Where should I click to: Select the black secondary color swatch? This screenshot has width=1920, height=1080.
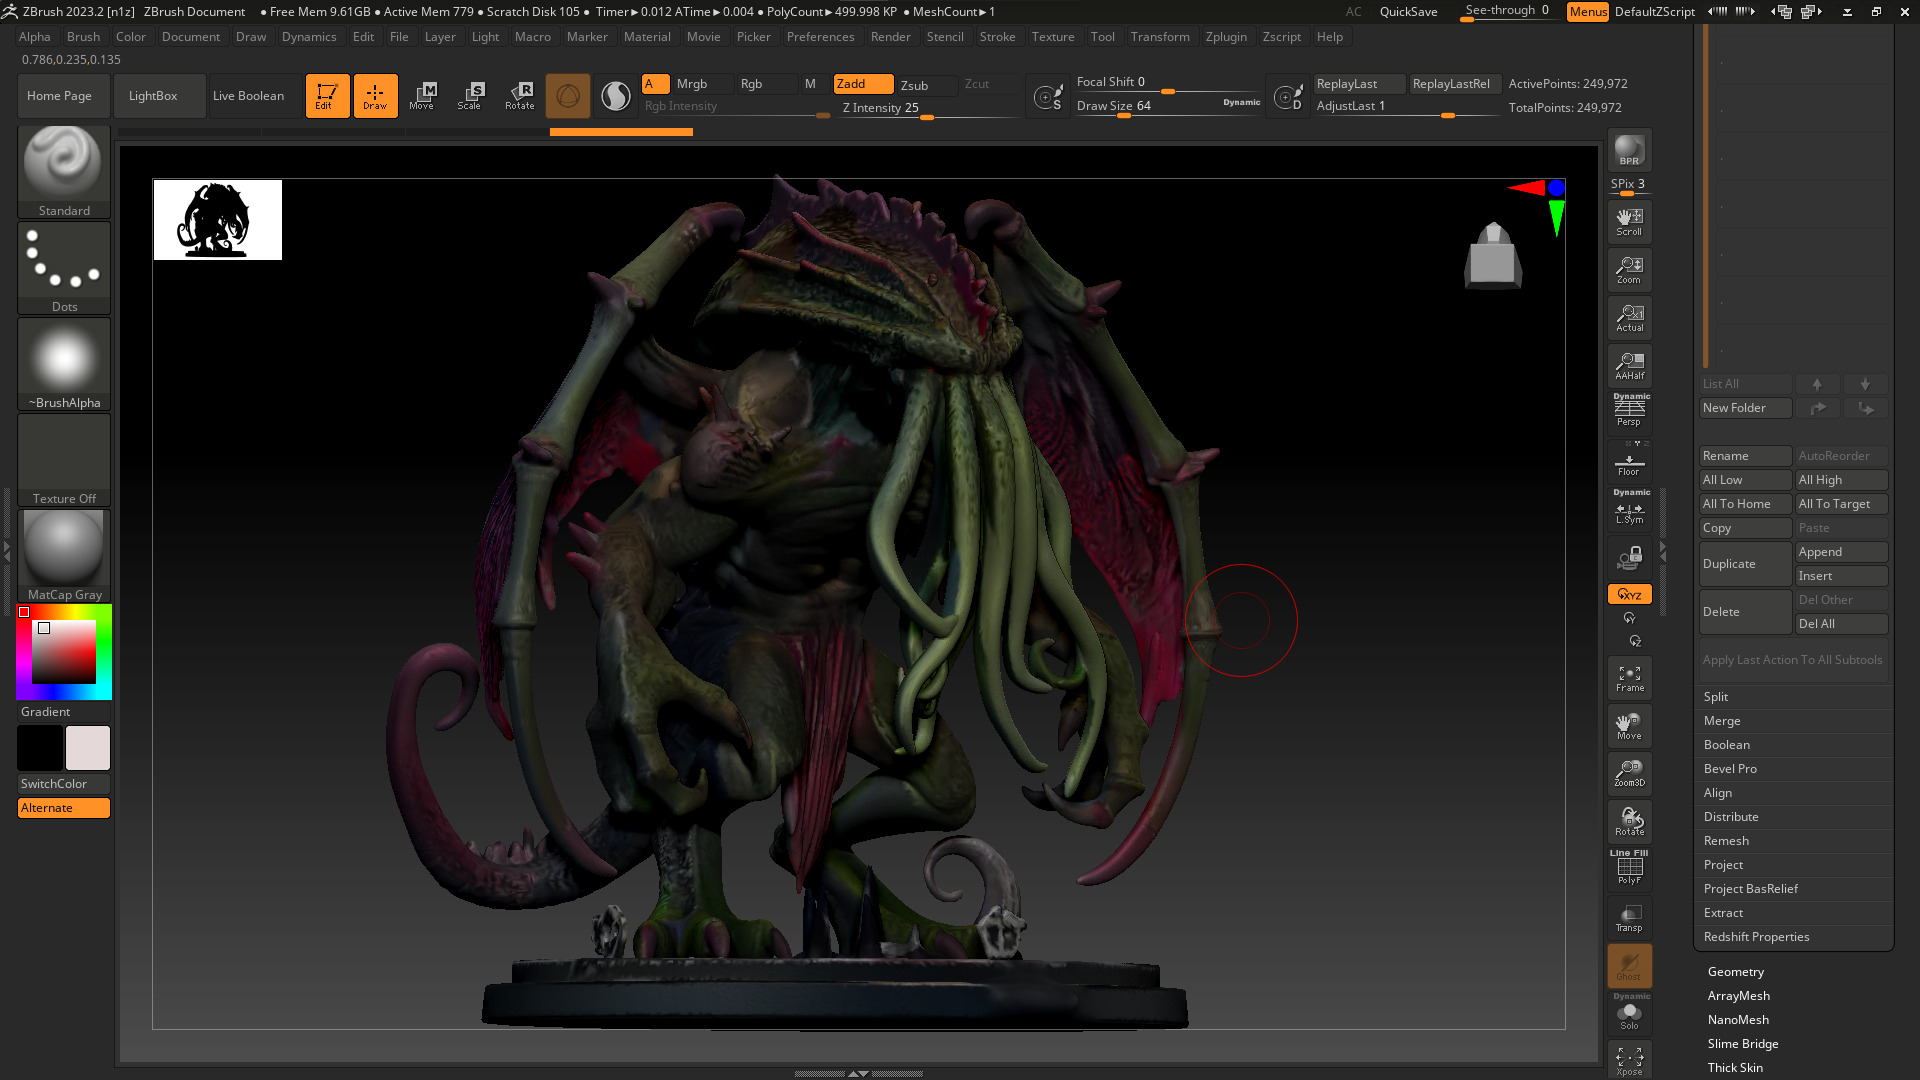tap(40, 748)
